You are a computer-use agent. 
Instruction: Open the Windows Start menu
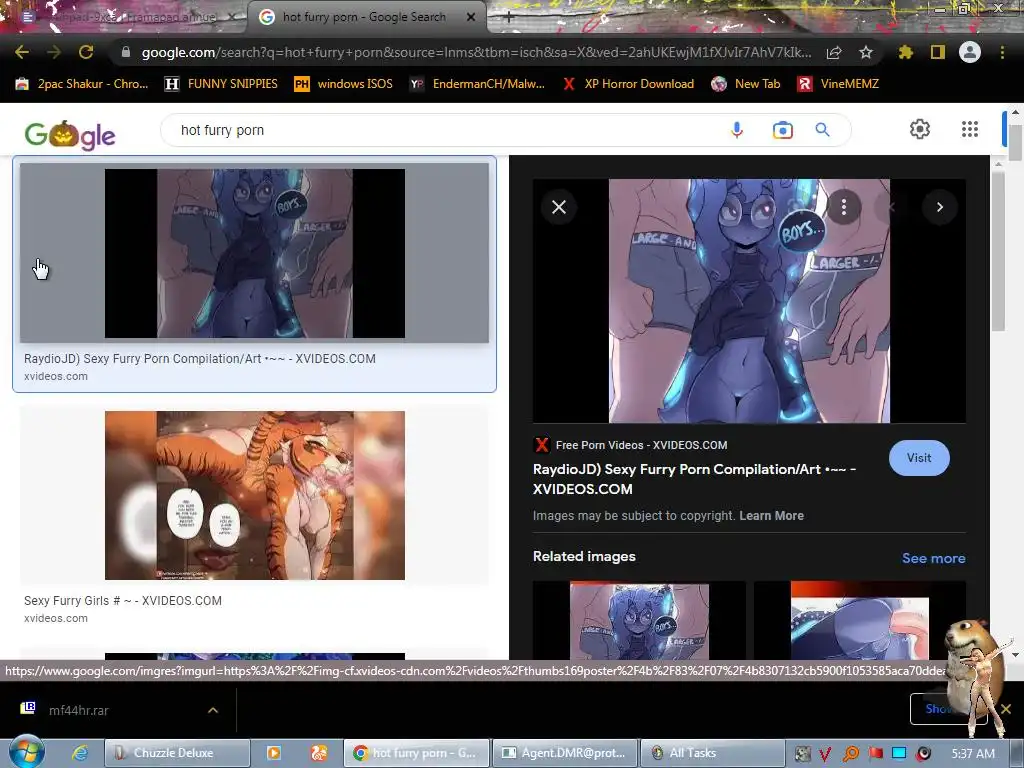(x=26, y=752)
